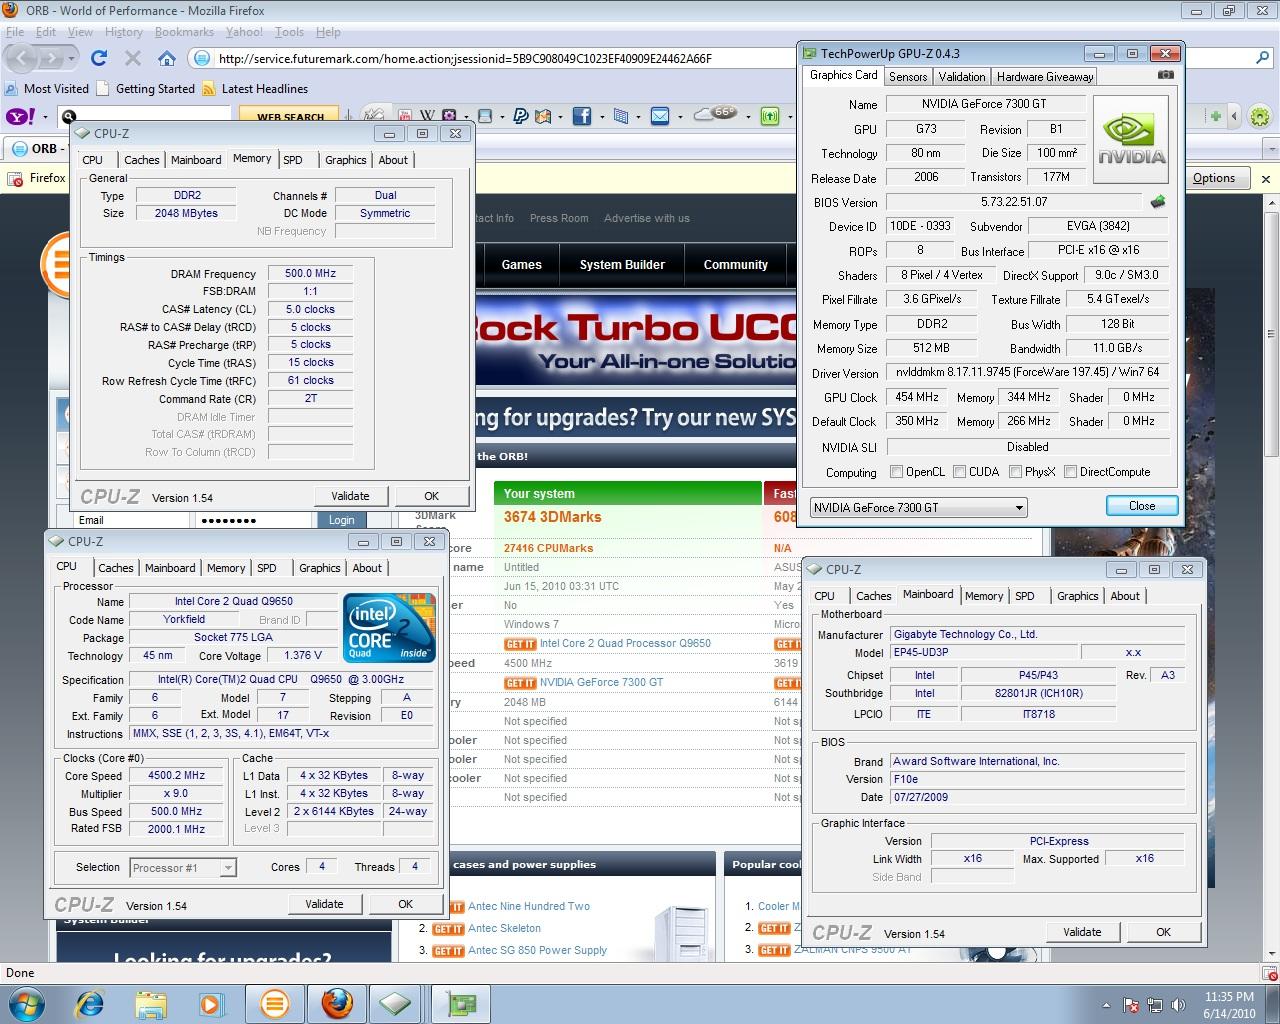
Task: Open Facebook from Yahoo toolbar
Action: [581, 117]
